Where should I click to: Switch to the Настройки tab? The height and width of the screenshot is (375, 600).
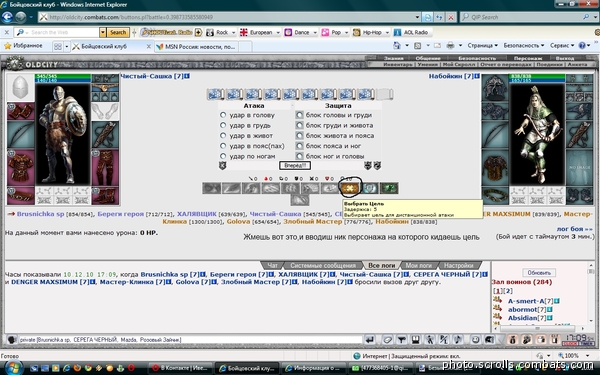458,265
